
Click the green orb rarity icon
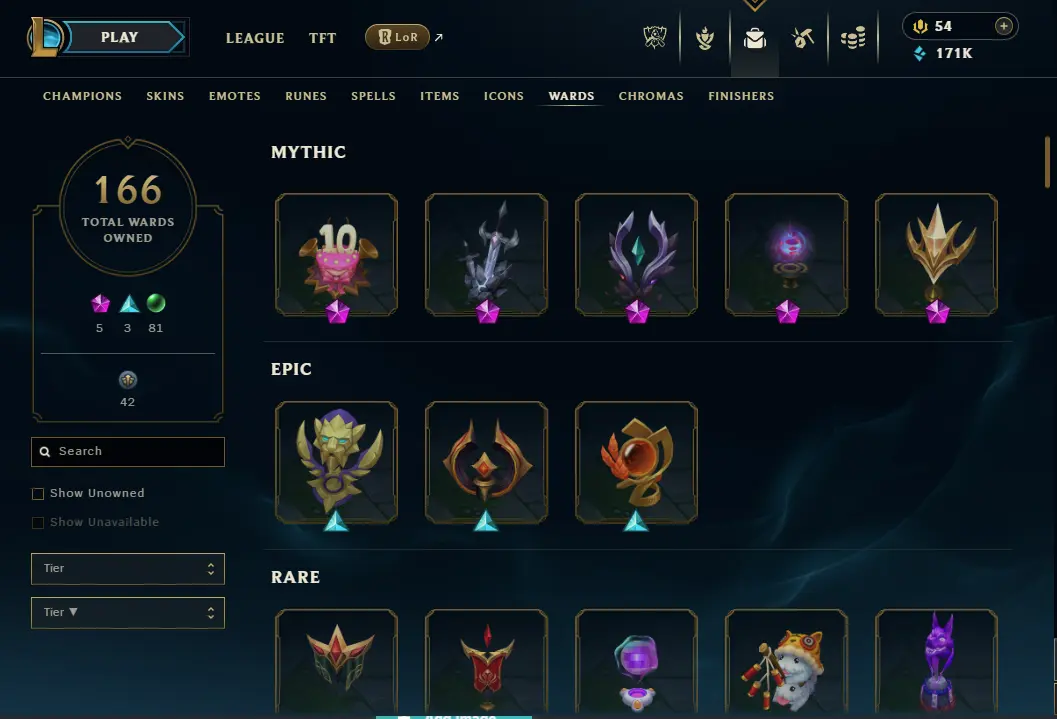point(156,303)
